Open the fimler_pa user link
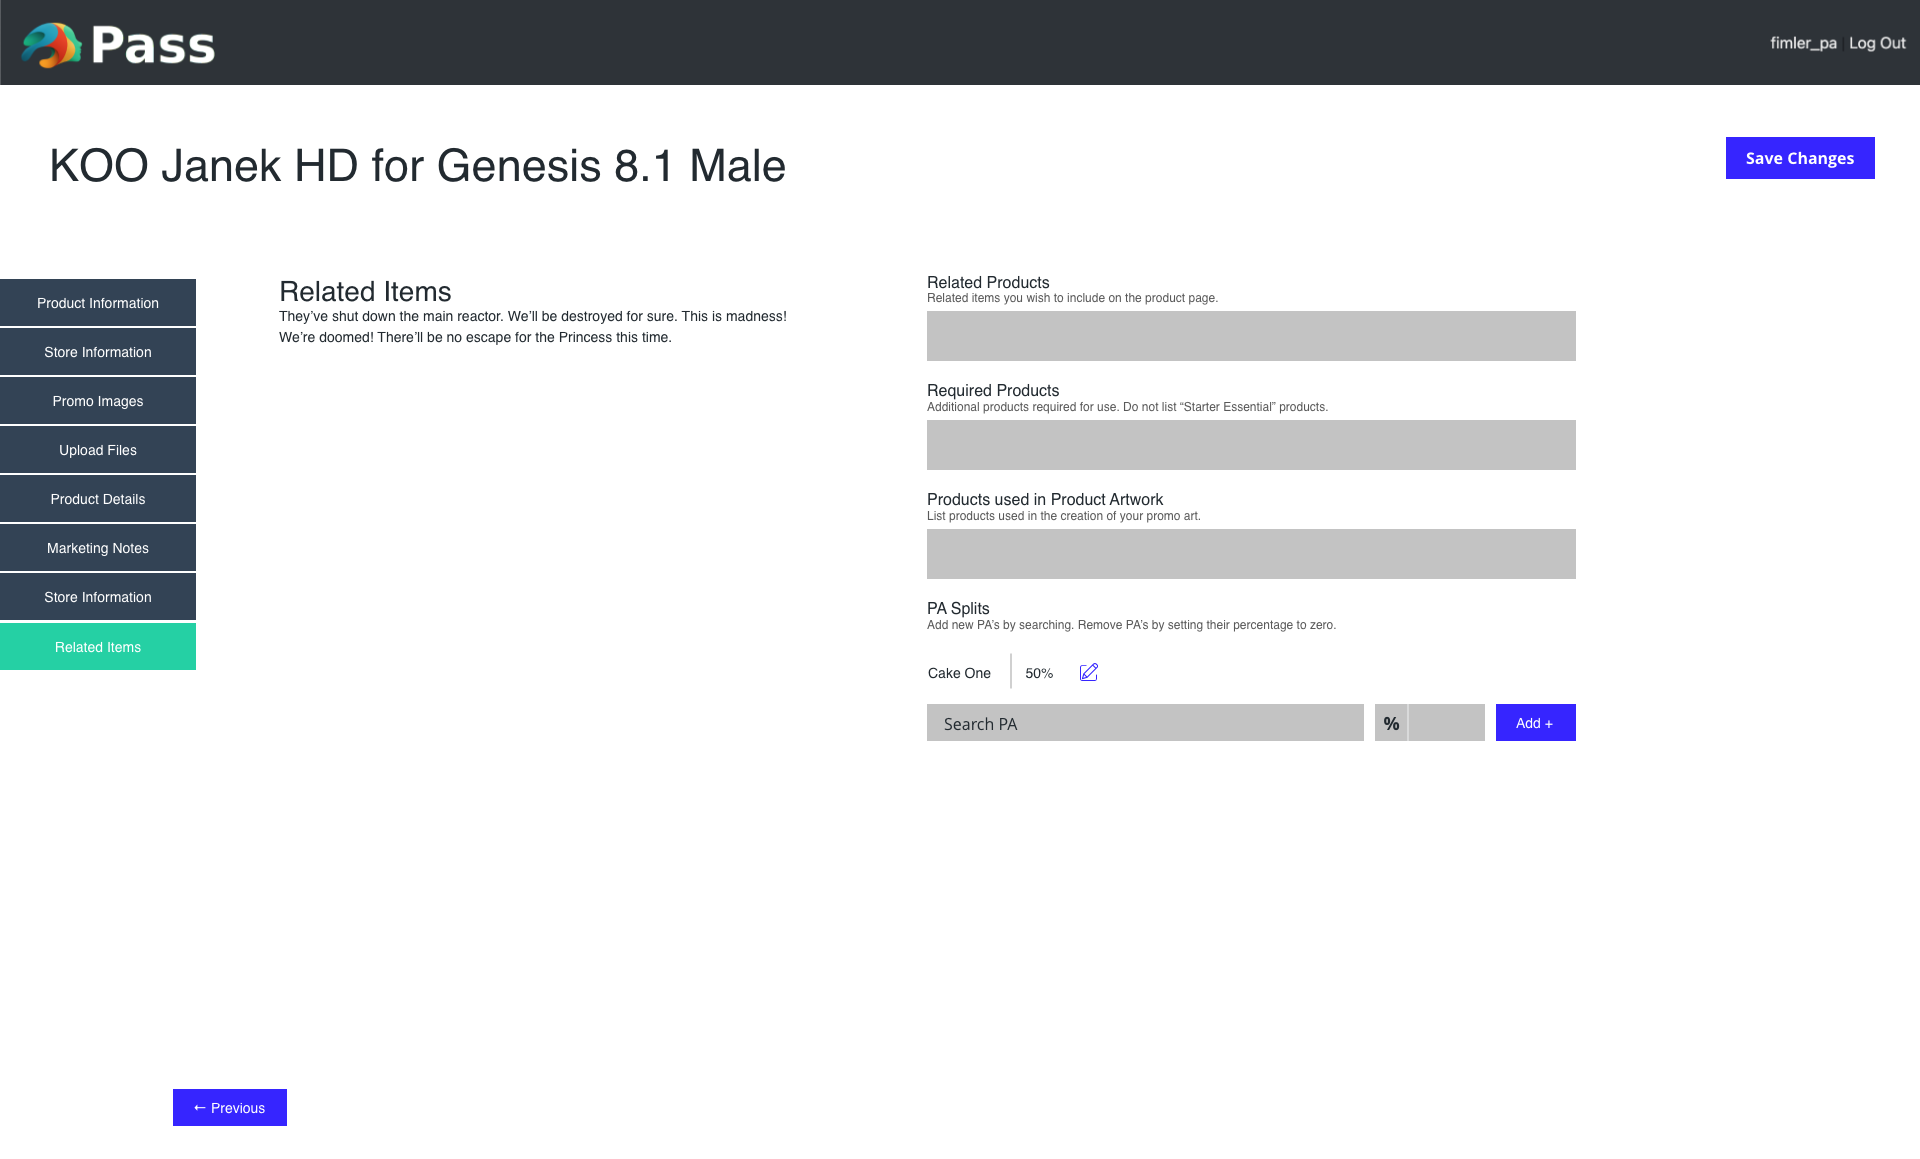Viewport: 1920px width, 1159px height. [x=1803, y=43]
